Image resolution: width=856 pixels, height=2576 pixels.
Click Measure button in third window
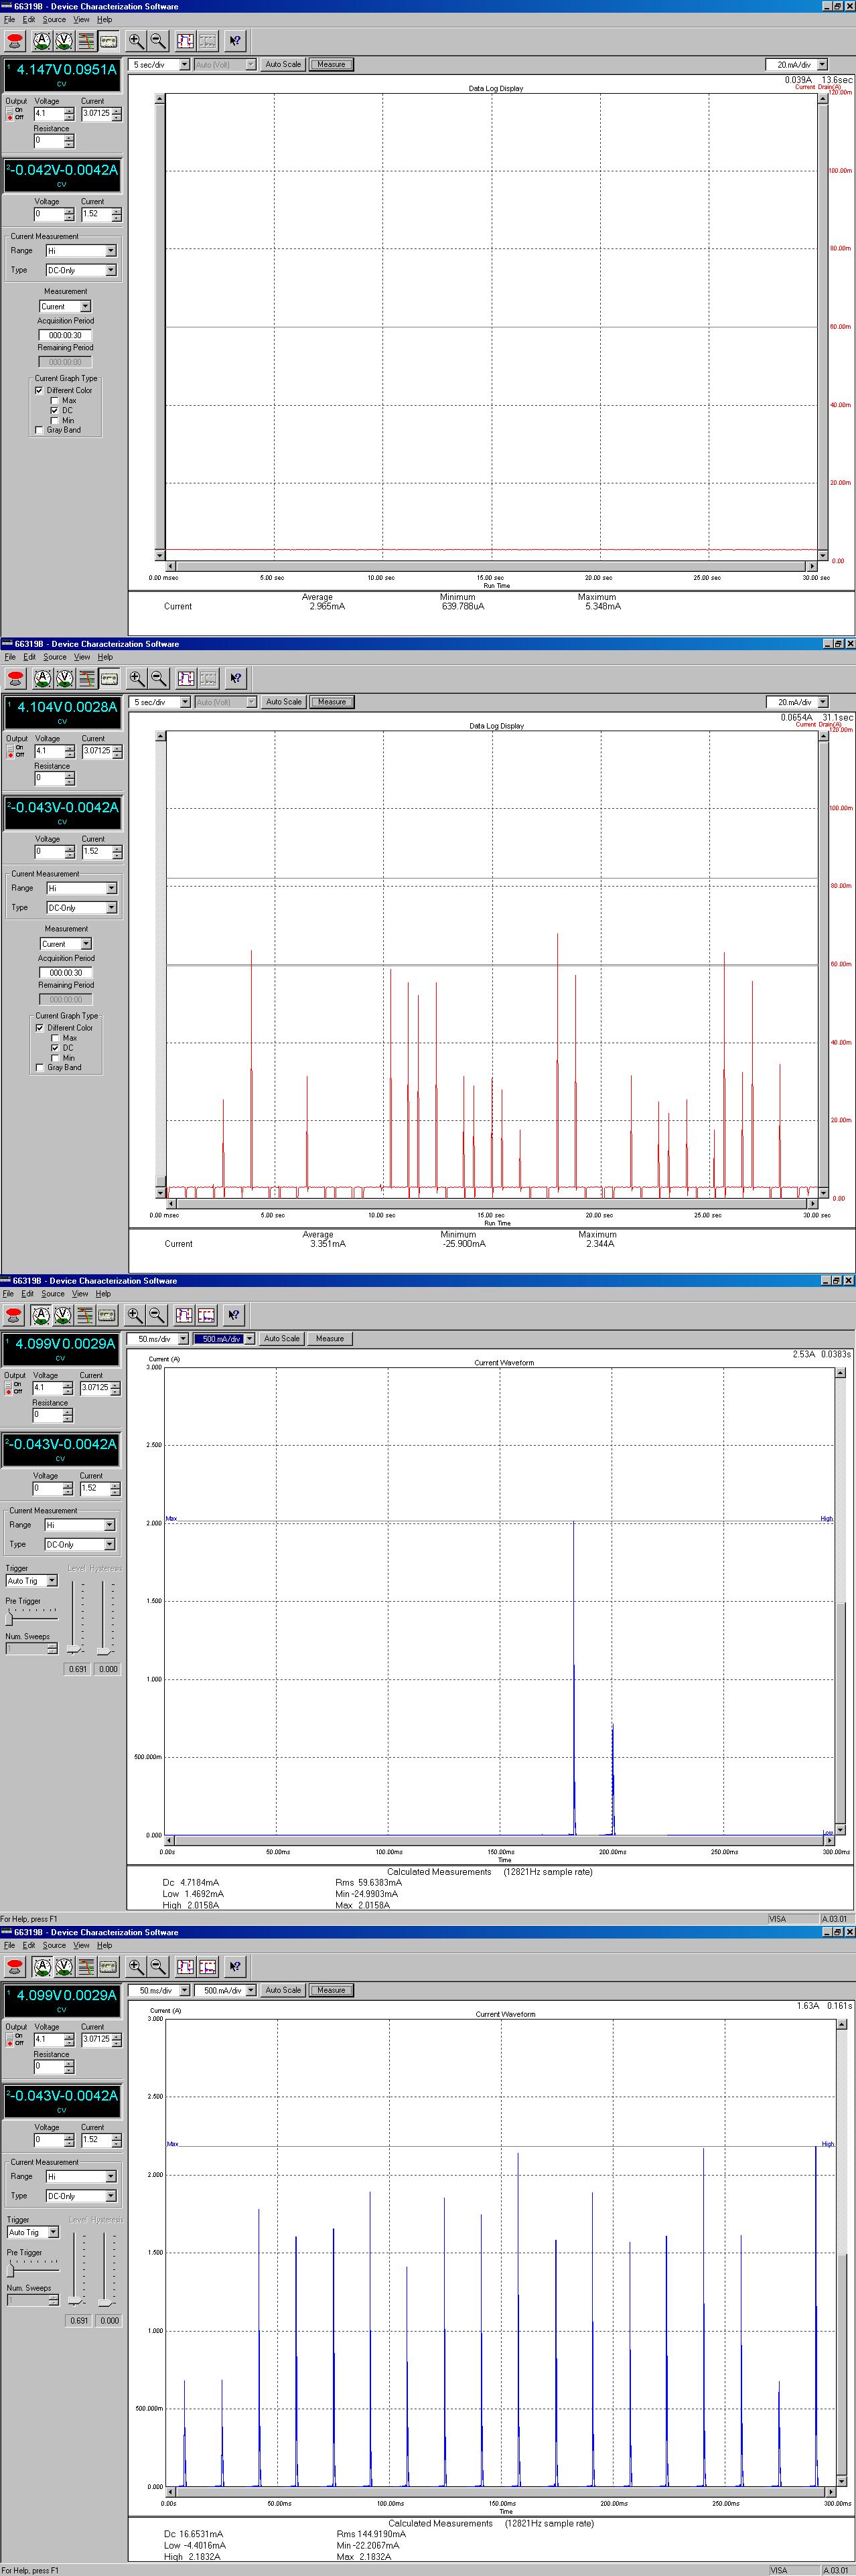tap(330, 1339)
